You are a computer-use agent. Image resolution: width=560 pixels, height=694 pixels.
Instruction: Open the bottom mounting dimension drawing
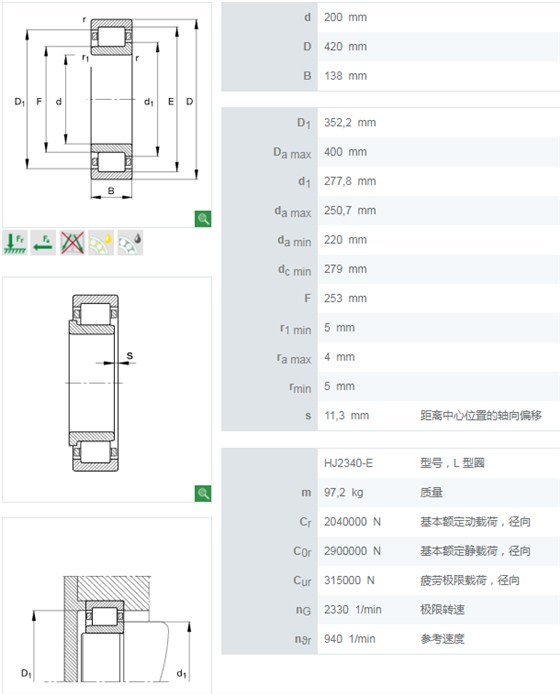click(107, 605)
